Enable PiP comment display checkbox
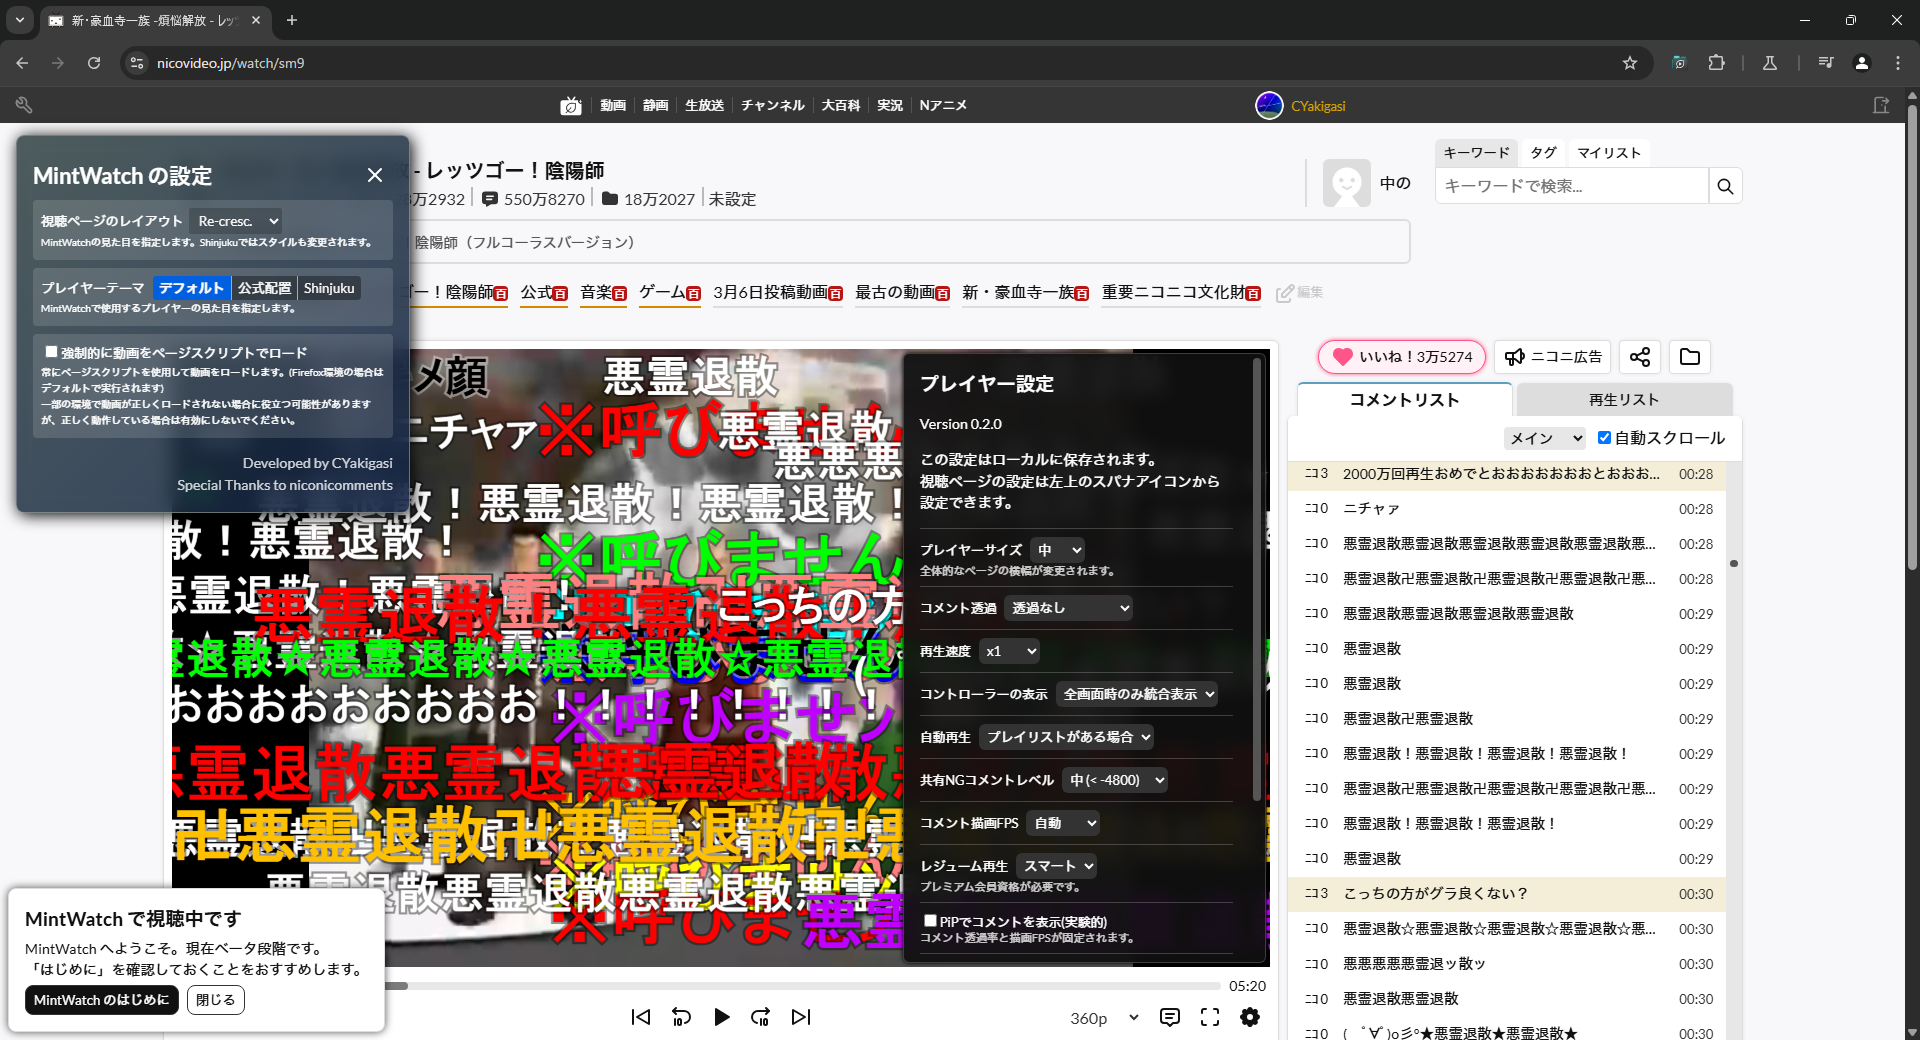The image size is (1920, 1040). [930, 921]
